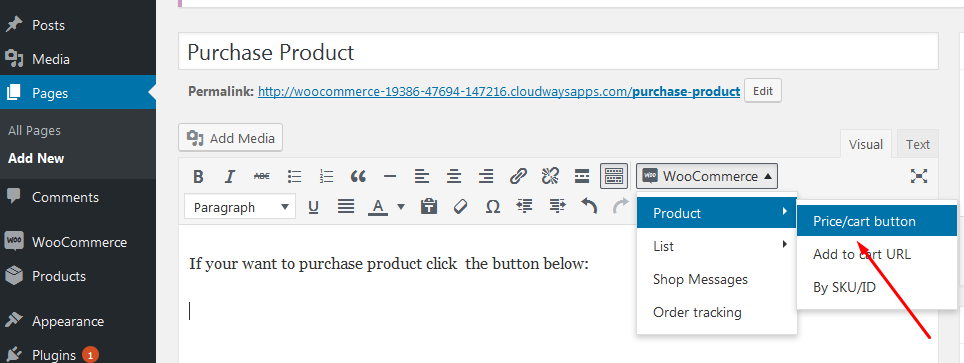This screenshot has width=964, height=363.
Task: Open WooCommerce in the sidebar
Action: 78,242
